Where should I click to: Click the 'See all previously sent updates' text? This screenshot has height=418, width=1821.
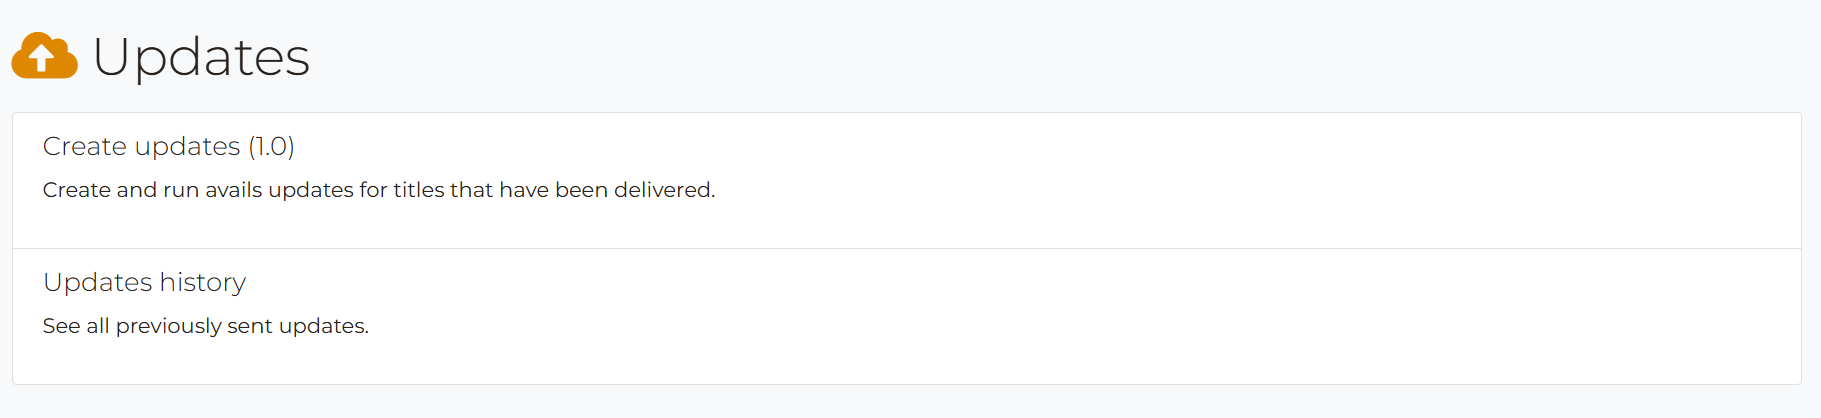(x=206, y=326)
